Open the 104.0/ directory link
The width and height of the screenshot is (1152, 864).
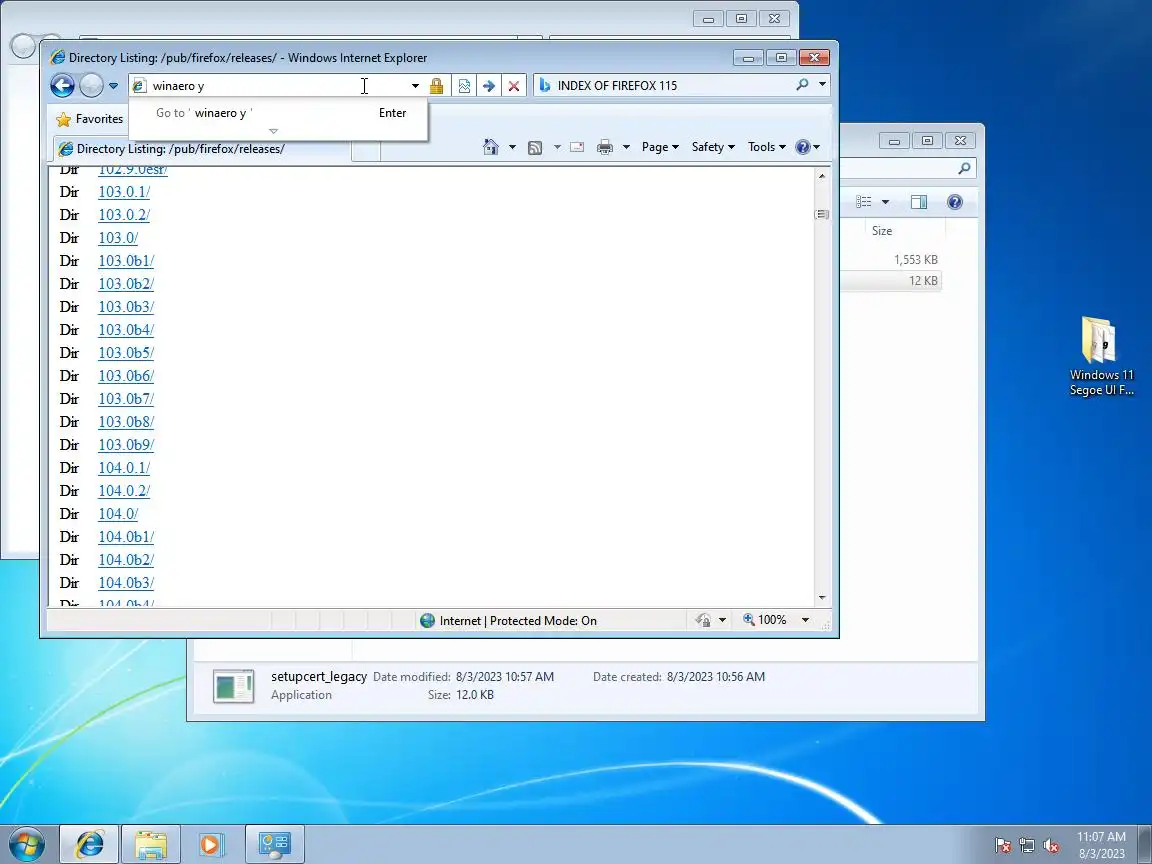[x=118, y=514]
